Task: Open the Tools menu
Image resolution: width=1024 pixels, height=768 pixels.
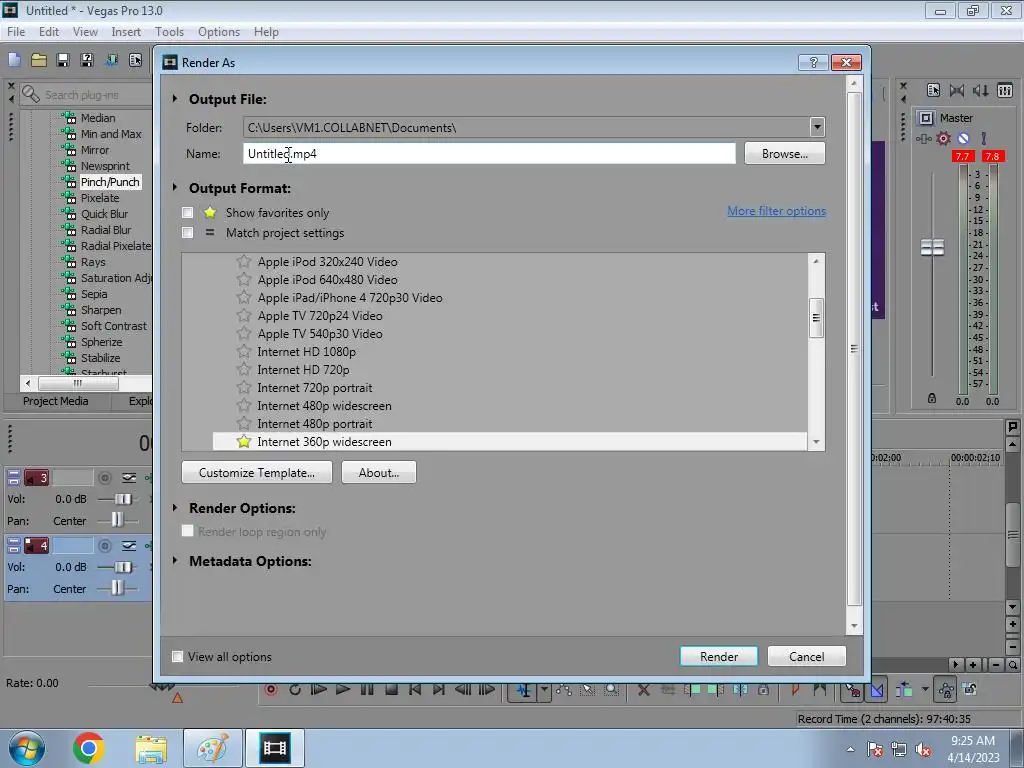Action: [169, 31]
